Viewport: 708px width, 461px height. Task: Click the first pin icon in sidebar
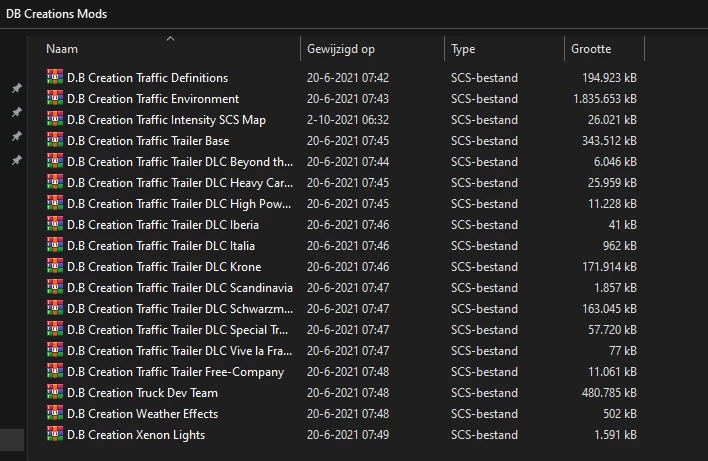pyautogui.click(x=16, y=88)
